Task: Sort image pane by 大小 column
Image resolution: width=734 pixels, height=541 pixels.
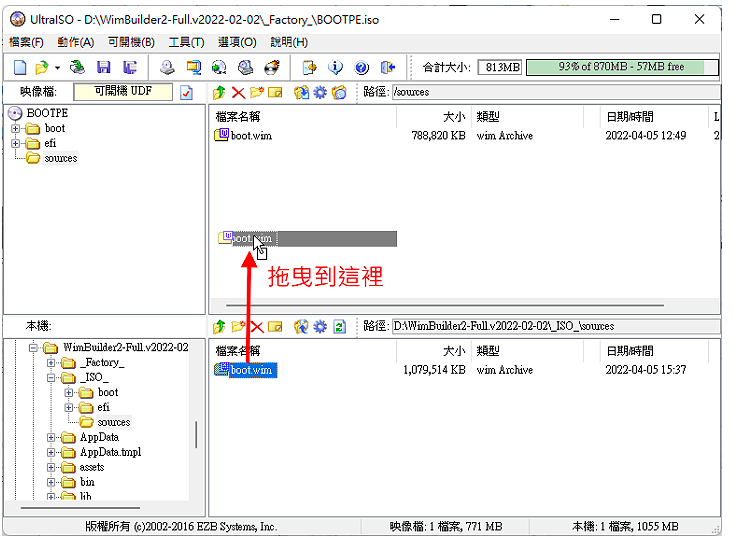Action: (433, 117)
